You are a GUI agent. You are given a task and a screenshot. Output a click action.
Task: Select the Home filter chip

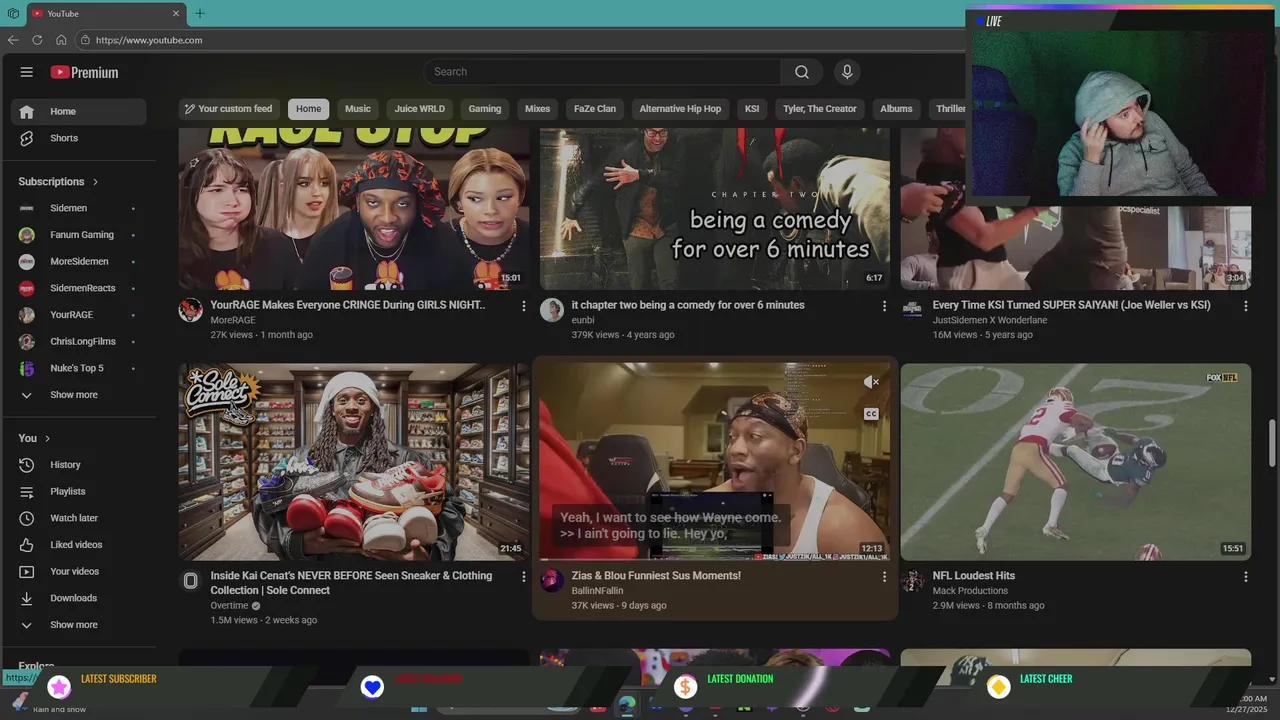click(x=308, y=109)
